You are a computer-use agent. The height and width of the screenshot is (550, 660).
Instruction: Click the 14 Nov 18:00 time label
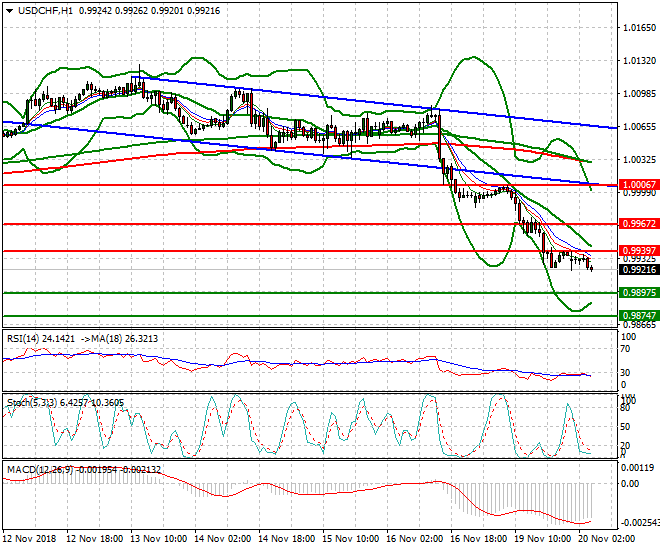click(x=287, y=539)
